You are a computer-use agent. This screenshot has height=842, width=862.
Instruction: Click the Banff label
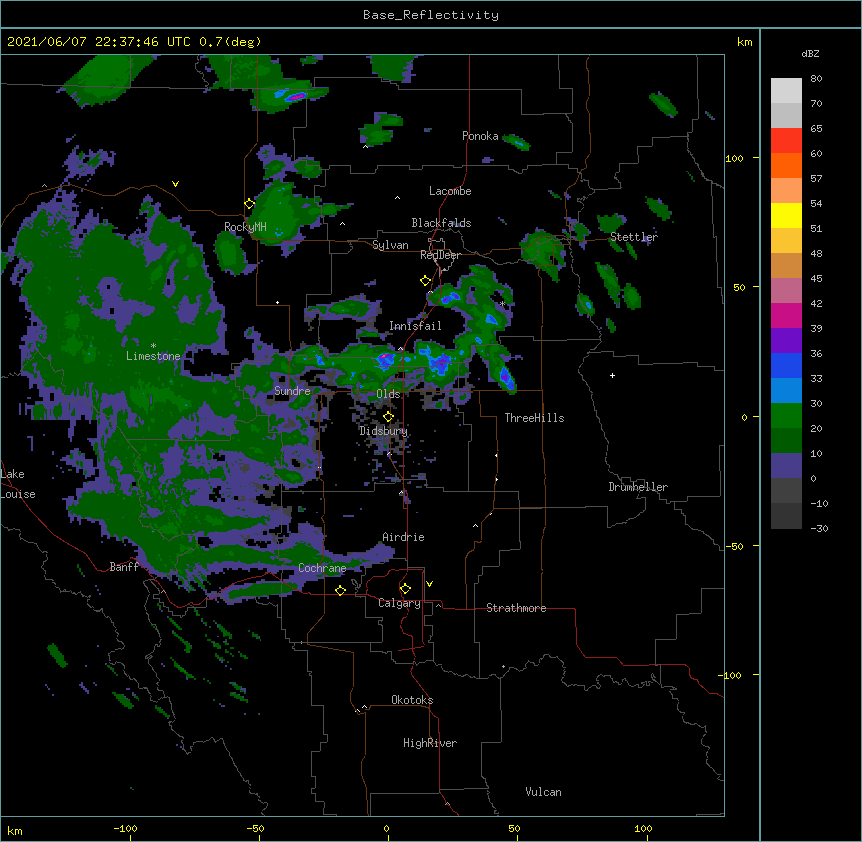pos(124,567)
